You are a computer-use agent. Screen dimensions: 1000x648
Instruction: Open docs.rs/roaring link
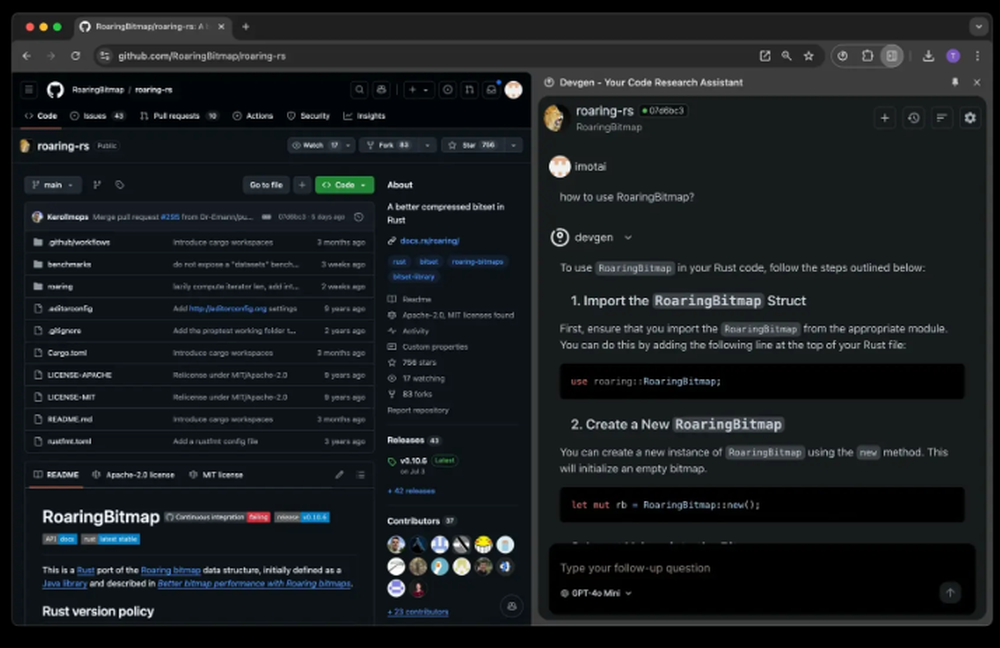pos(429,240)
